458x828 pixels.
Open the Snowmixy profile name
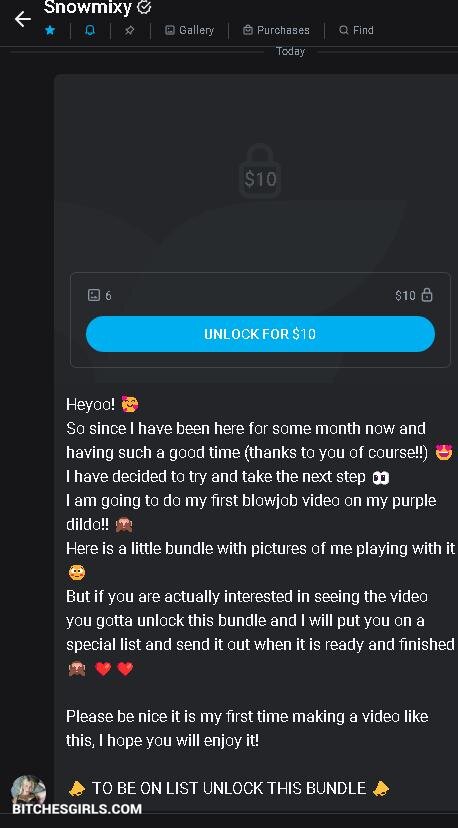point(87,7)
